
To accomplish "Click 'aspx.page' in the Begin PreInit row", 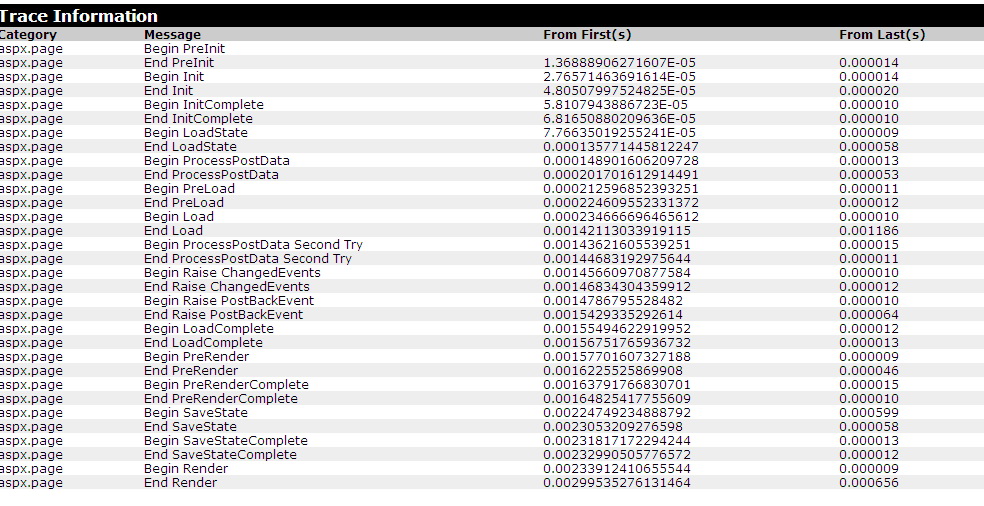I will 31,48.
